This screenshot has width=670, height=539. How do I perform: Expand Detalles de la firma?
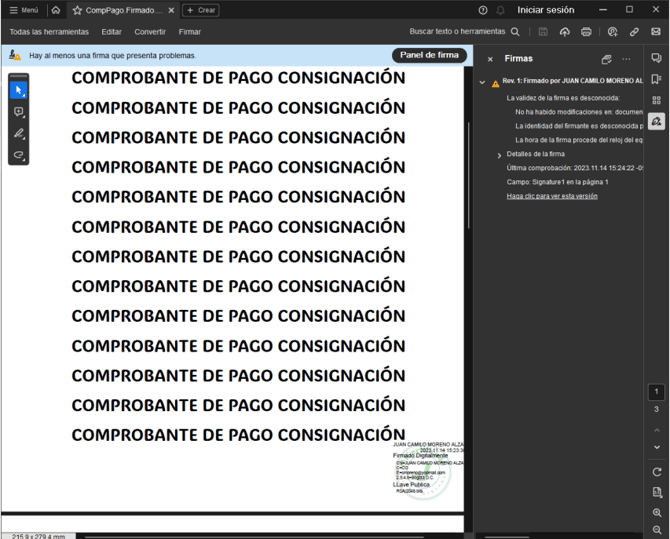[x=500, y=155]
